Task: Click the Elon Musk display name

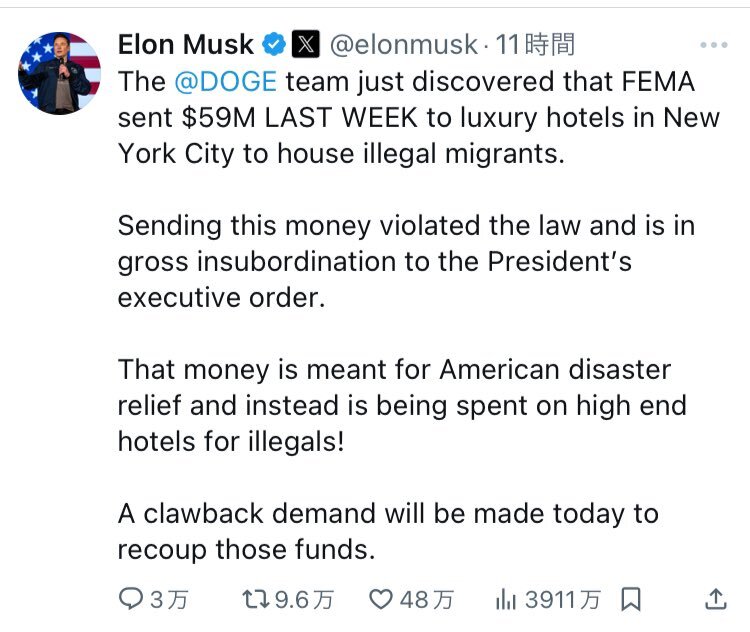Action: click(x=185, y=44)
